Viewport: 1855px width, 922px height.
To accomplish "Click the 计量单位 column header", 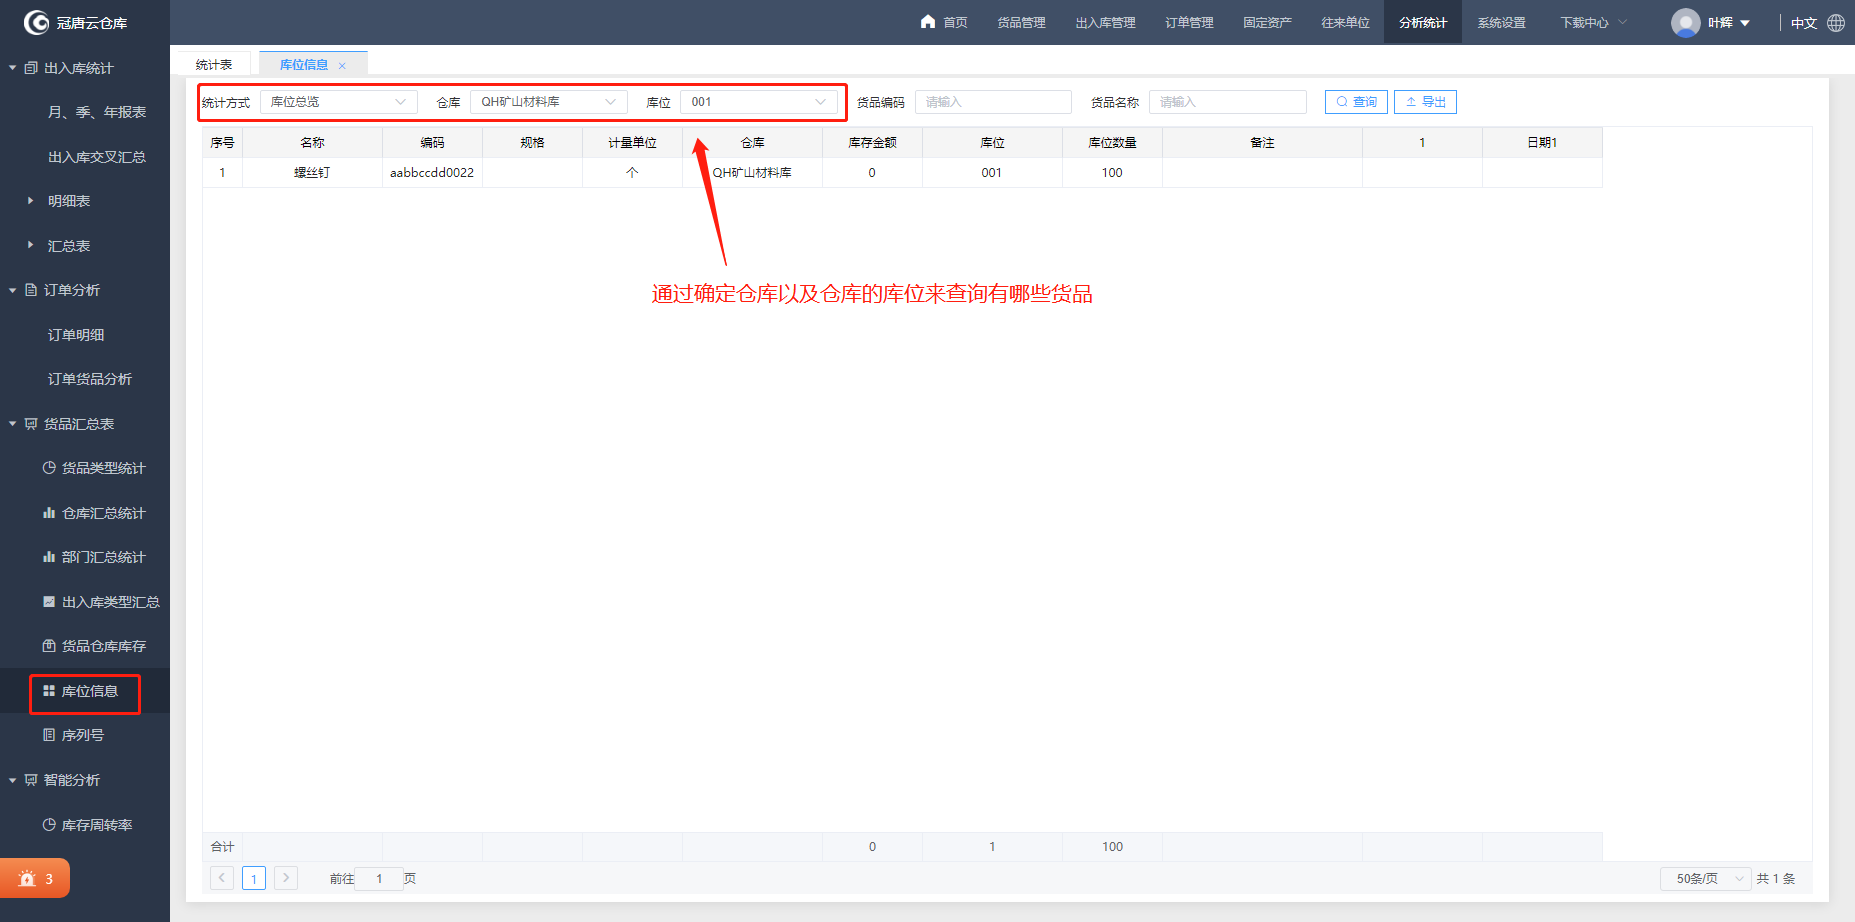I will coord(632,143).
